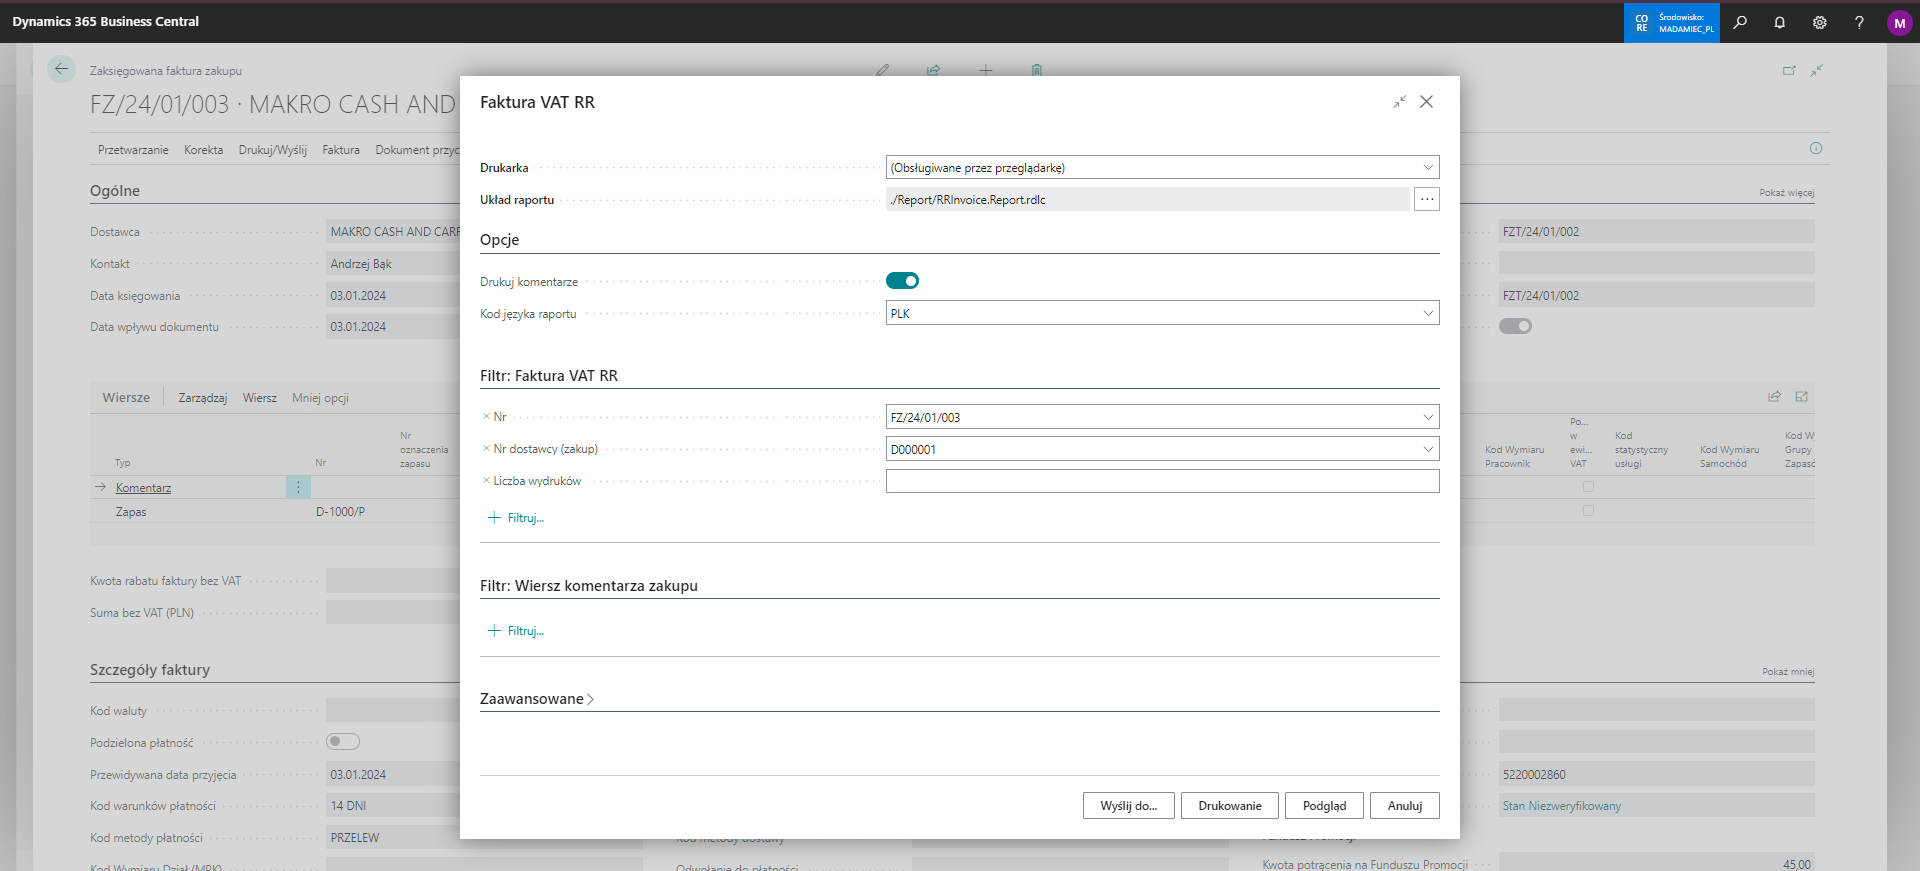Screen dimensions: 1920x871
Task: Click Pokaż mniej in Szczegóły faktury
Action: 1788,672
